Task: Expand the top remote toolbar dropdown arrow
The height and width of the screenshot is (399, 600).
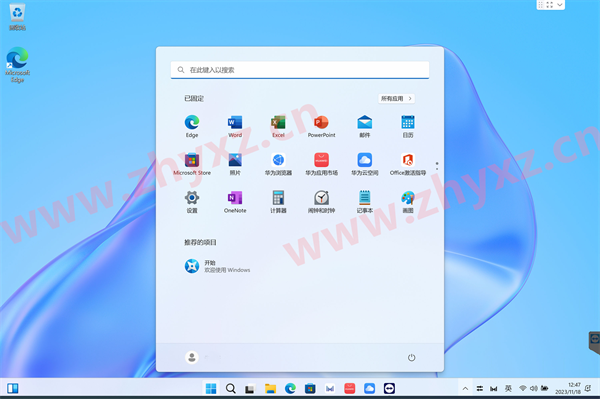Action: click(560, 5)
